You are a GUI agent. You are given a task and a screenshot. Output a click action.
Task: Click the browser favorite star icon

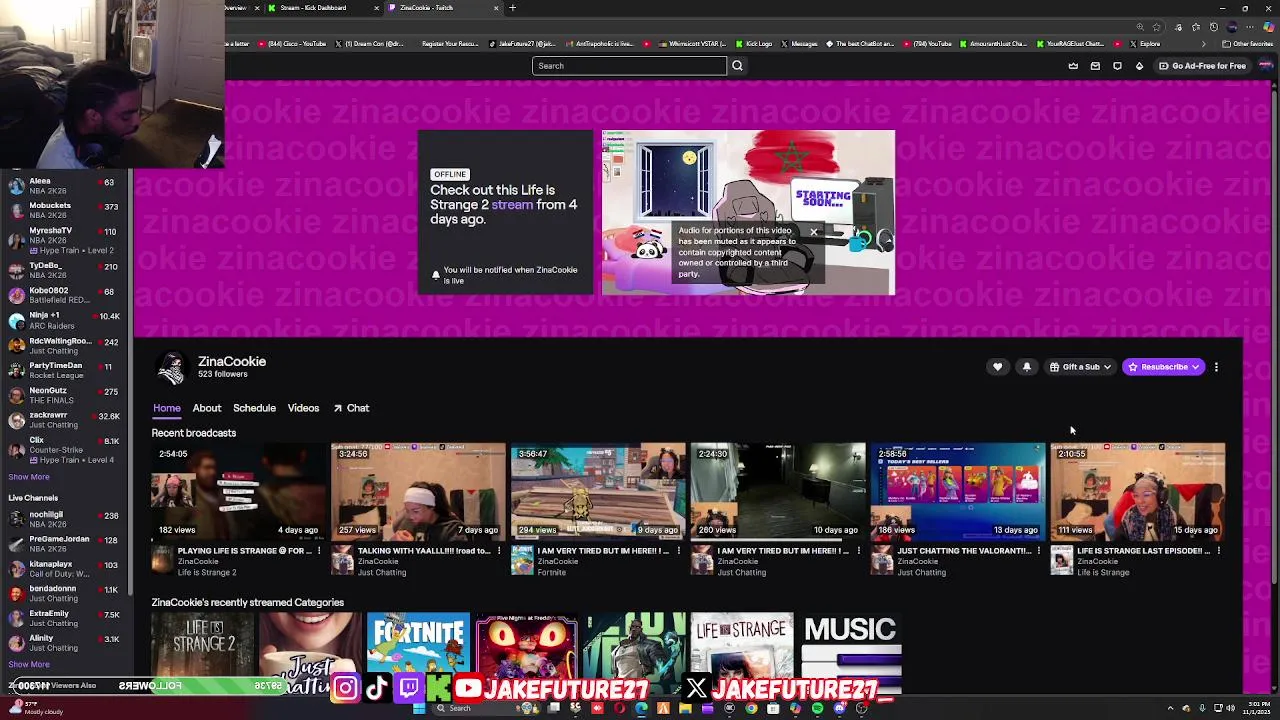1157,27
